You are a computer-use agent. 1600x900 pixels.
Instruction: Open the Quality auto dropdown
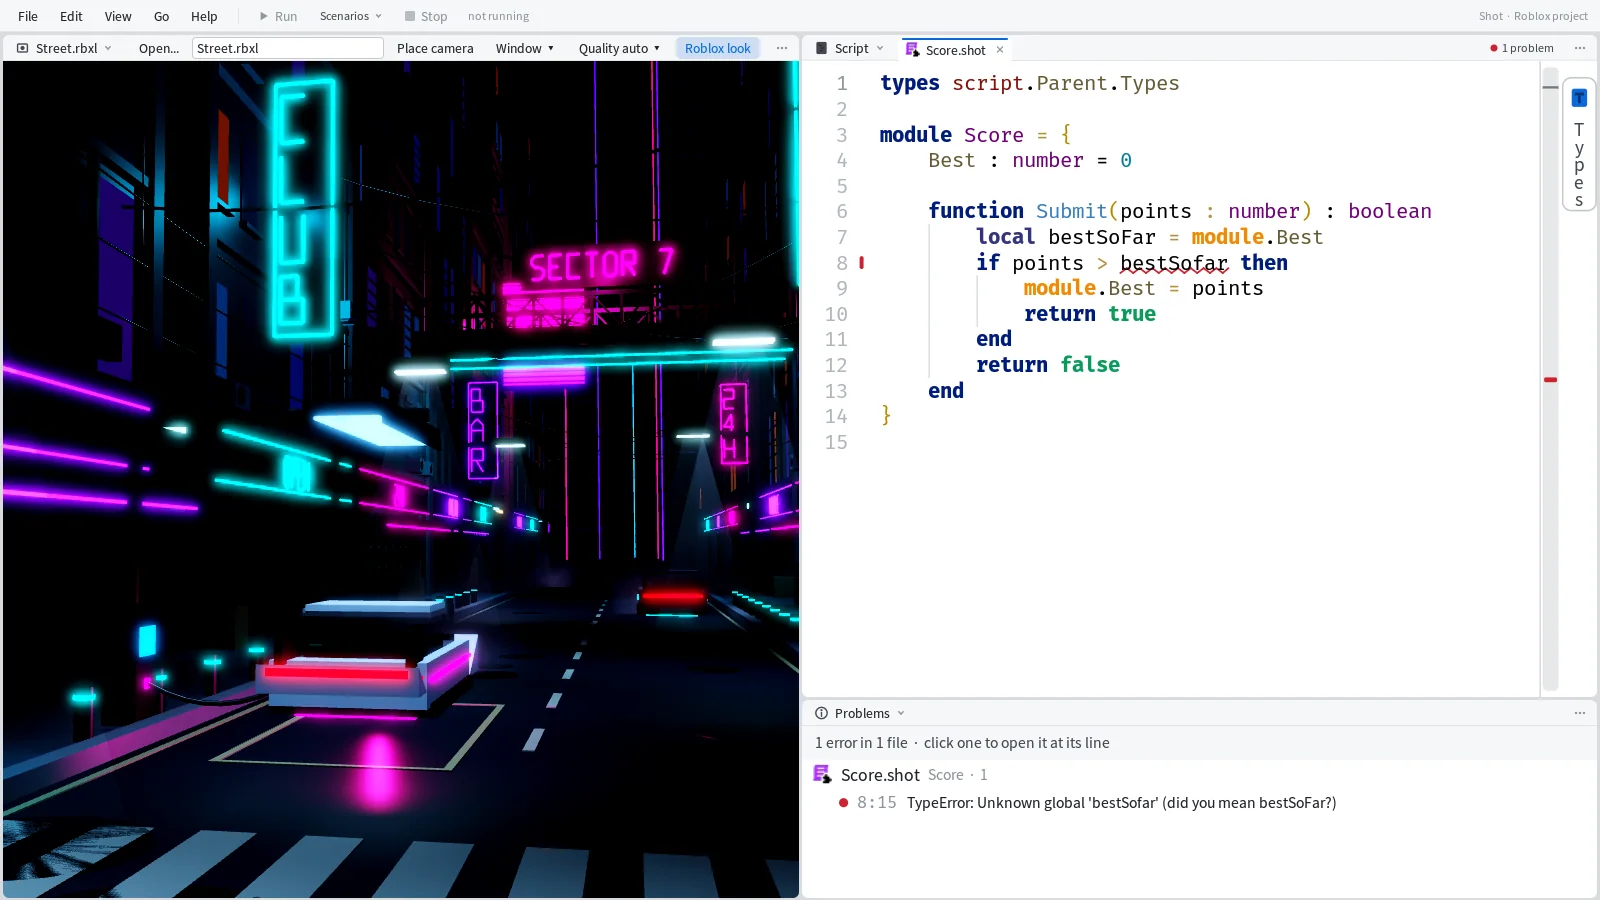(x=619, y=48)
